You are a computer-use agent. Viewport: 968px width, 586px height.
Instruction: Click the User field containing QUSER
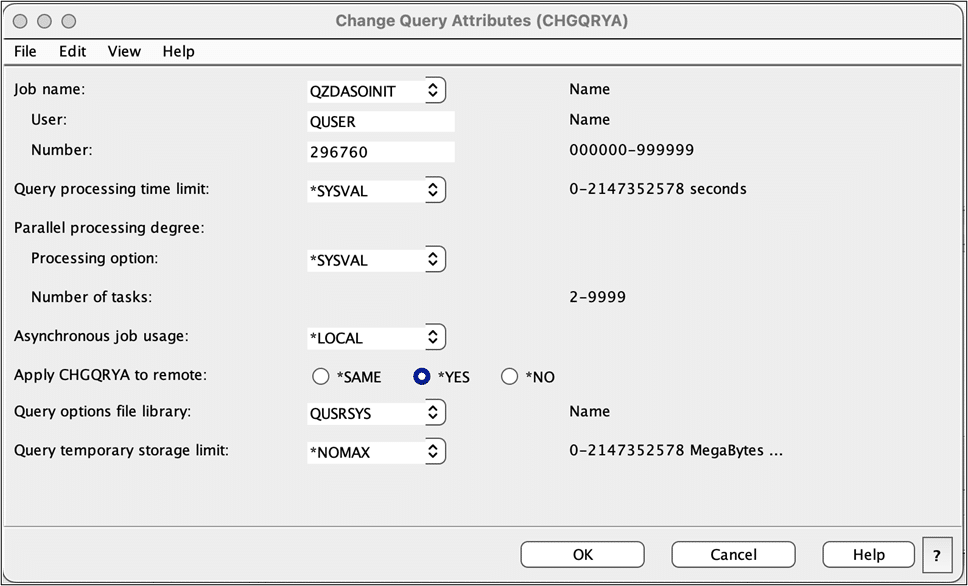point(381,122)
